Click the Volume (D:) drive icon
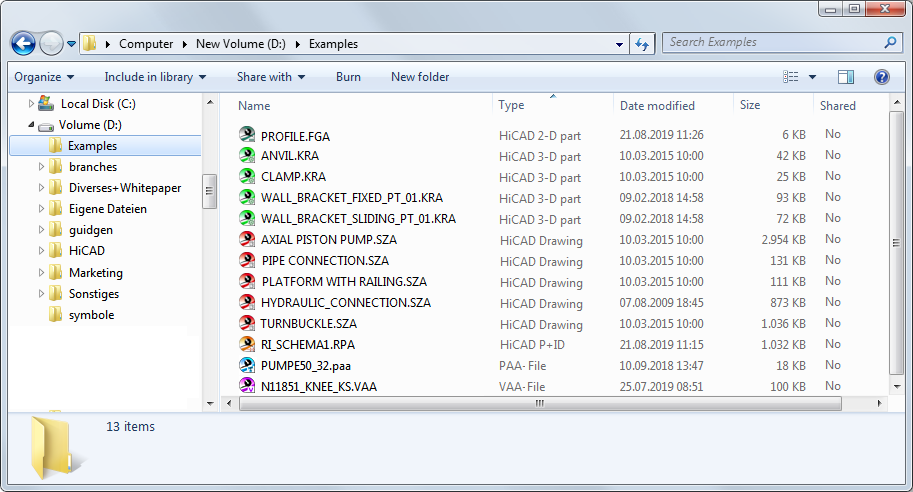This screenshot has width=913, height=492. 46,125
